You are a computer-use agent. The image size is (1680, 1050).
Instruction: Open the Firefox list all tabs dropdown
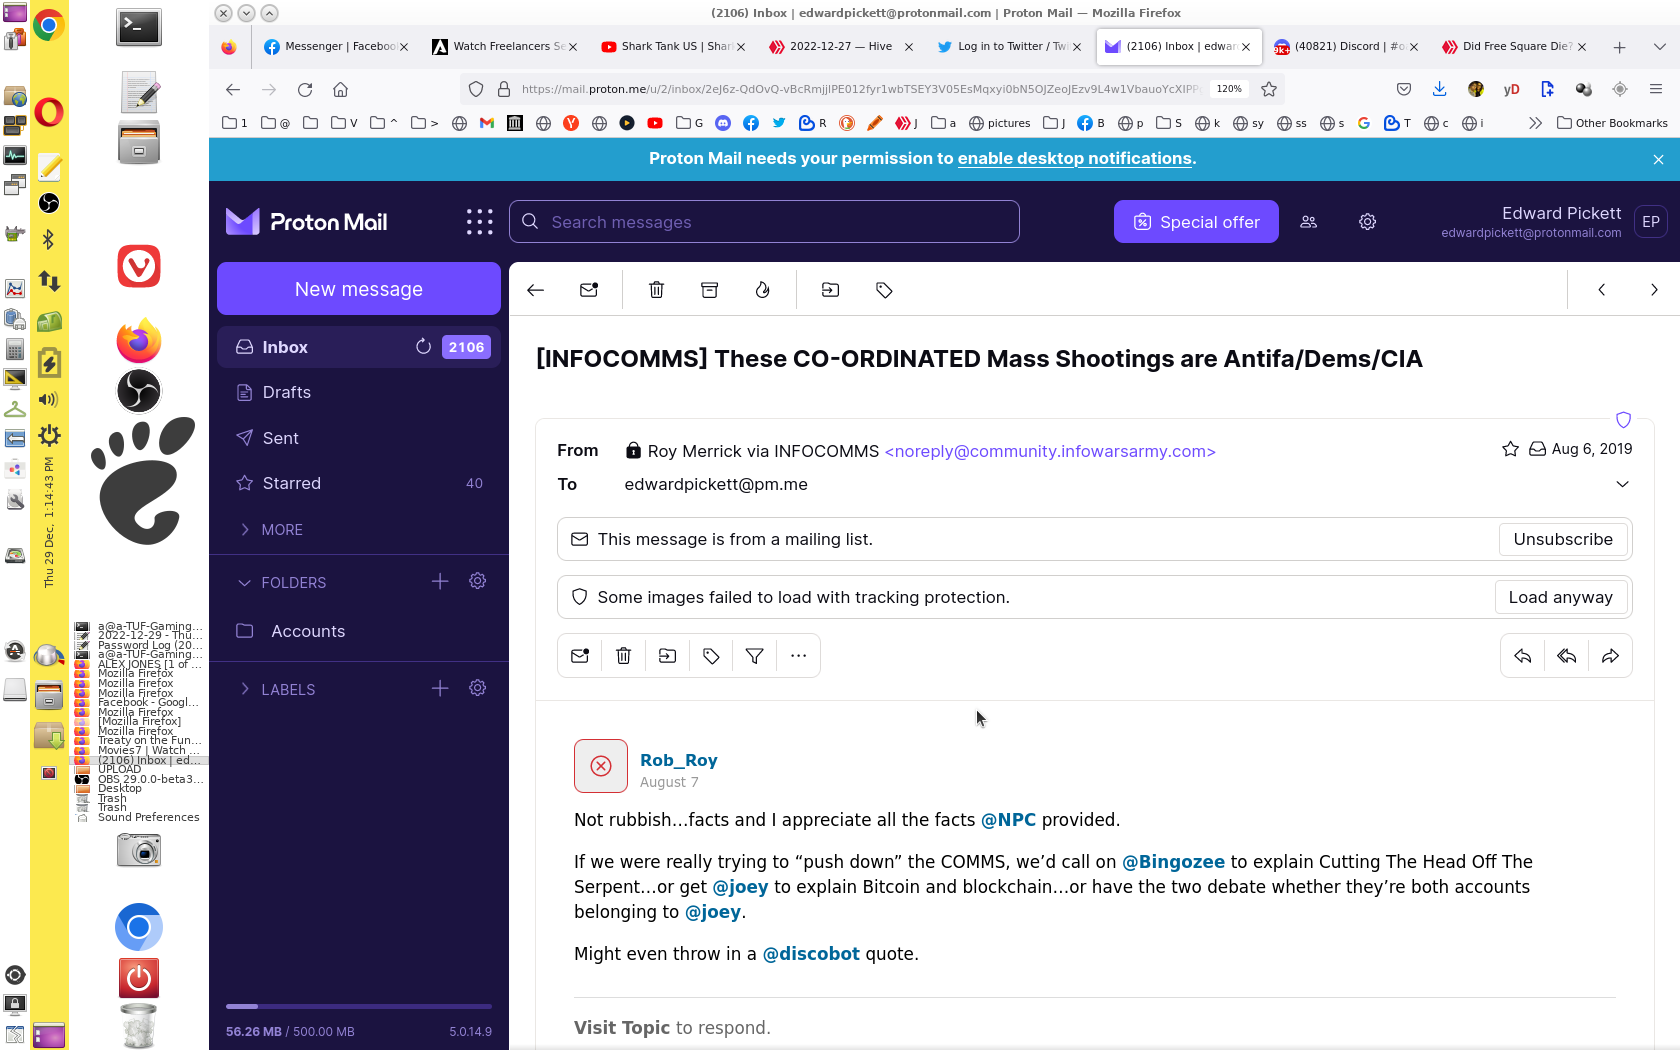(1659, 47)
